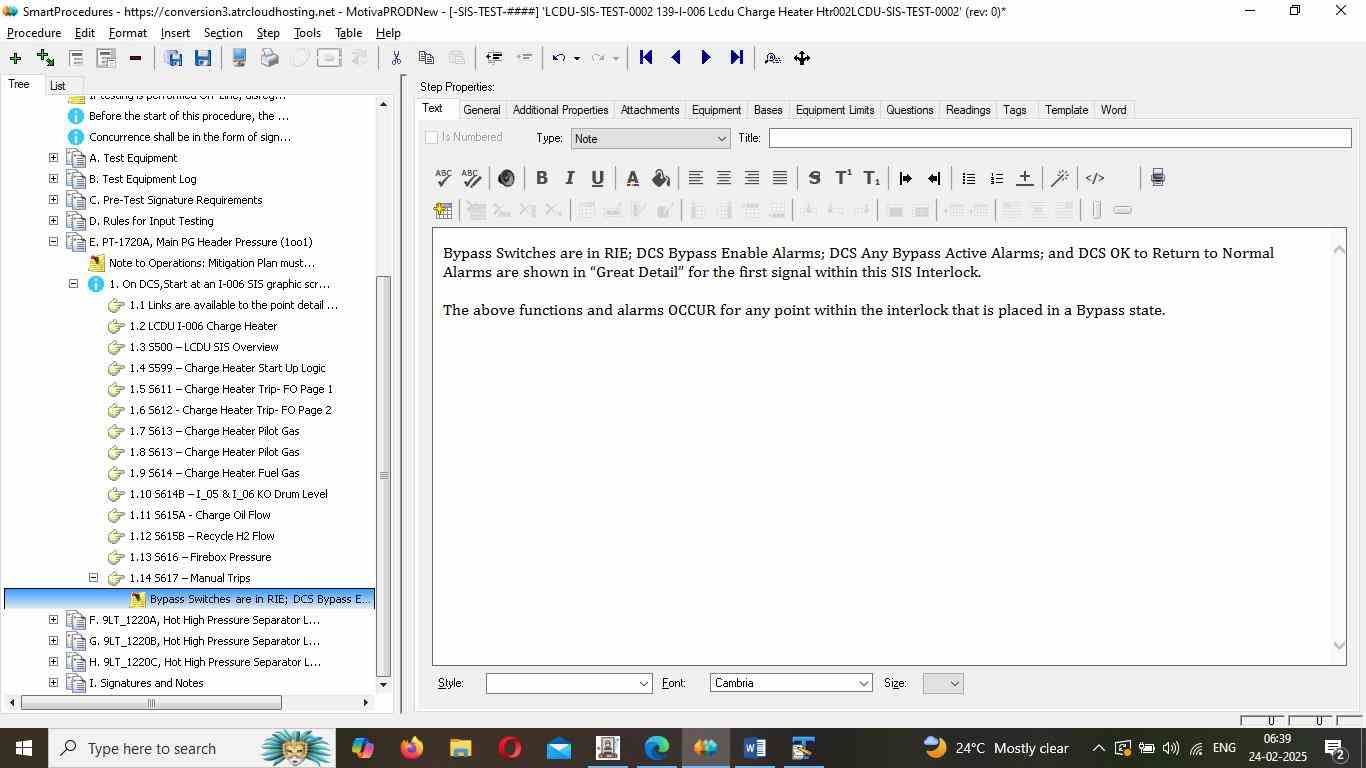Switch to the General tab
Image resolution: width=1366 pixels, height=768 pixels.
click(481, 110)
